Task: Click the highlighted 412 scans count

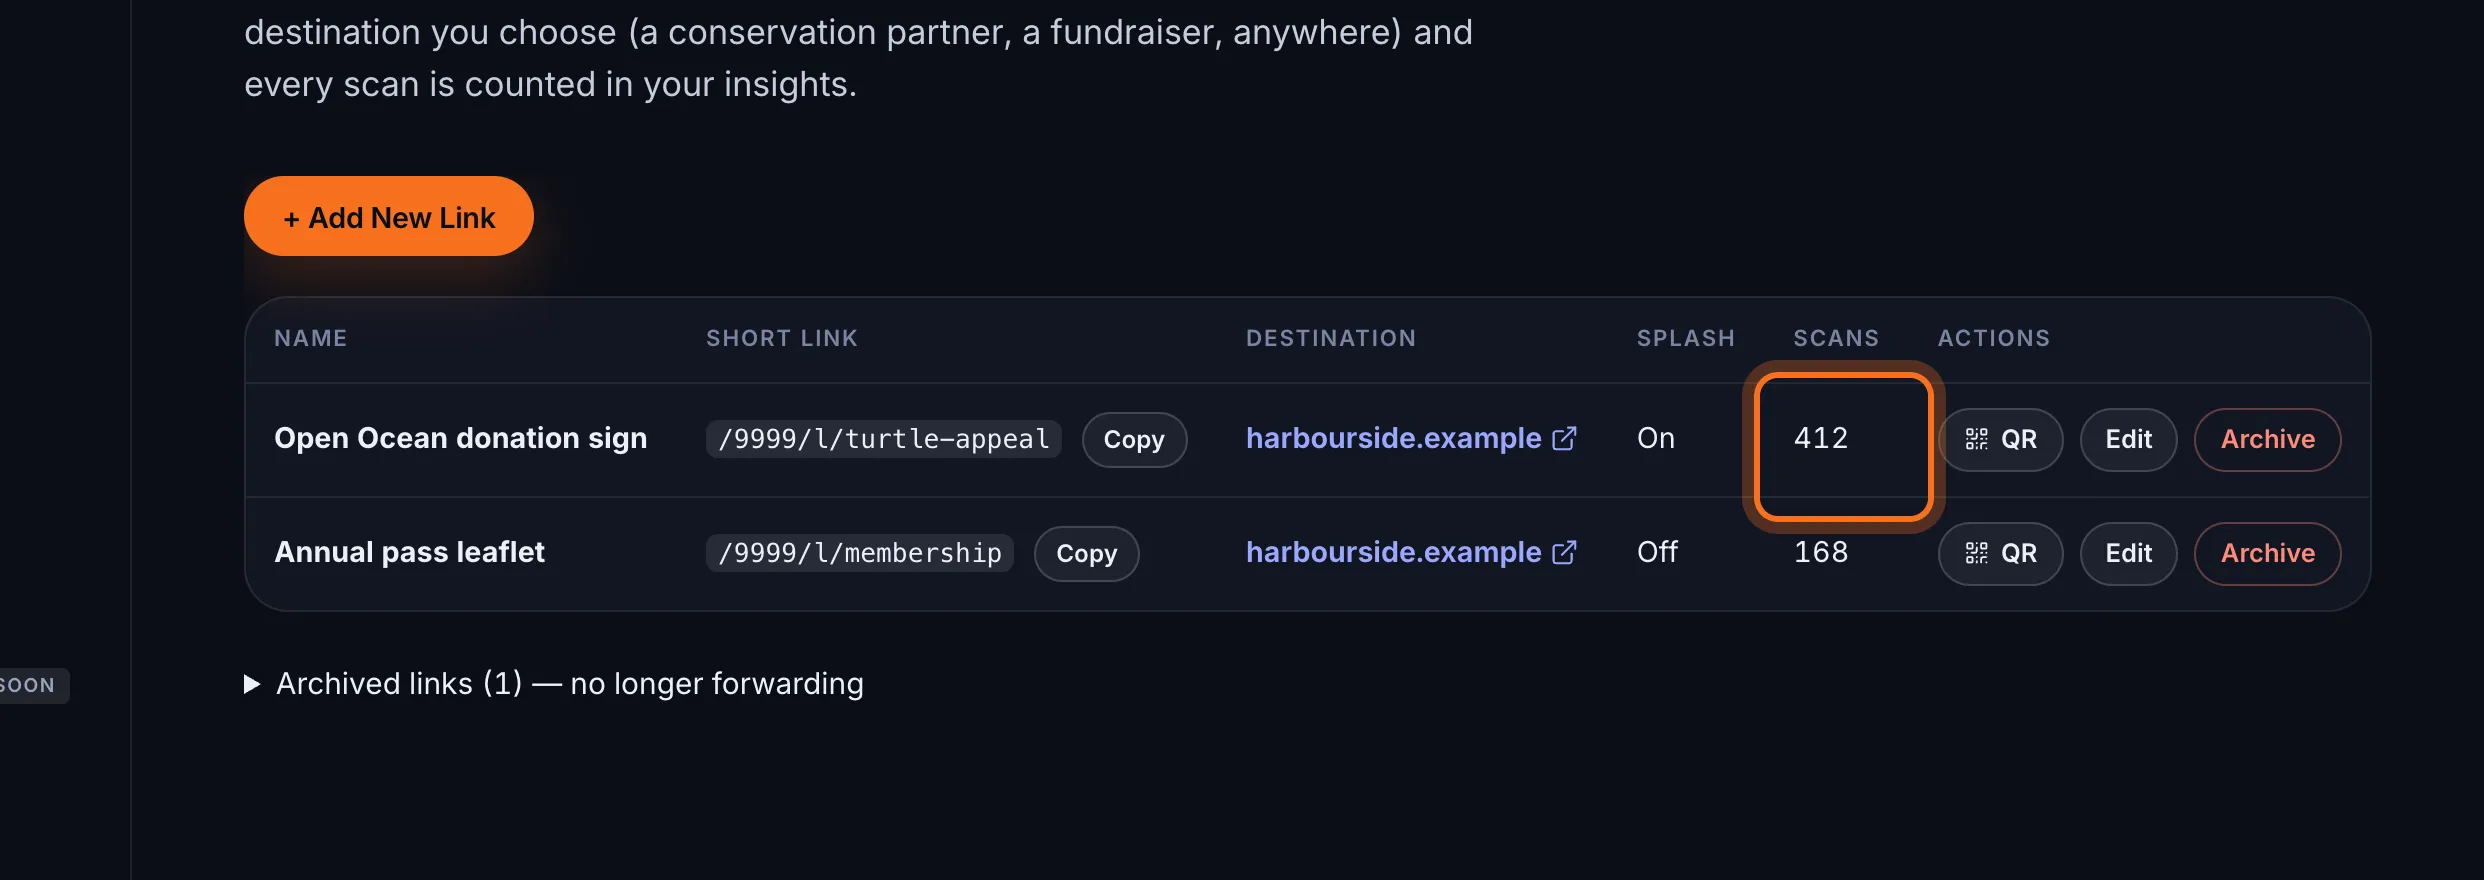Action: [x=1820, y=438]
